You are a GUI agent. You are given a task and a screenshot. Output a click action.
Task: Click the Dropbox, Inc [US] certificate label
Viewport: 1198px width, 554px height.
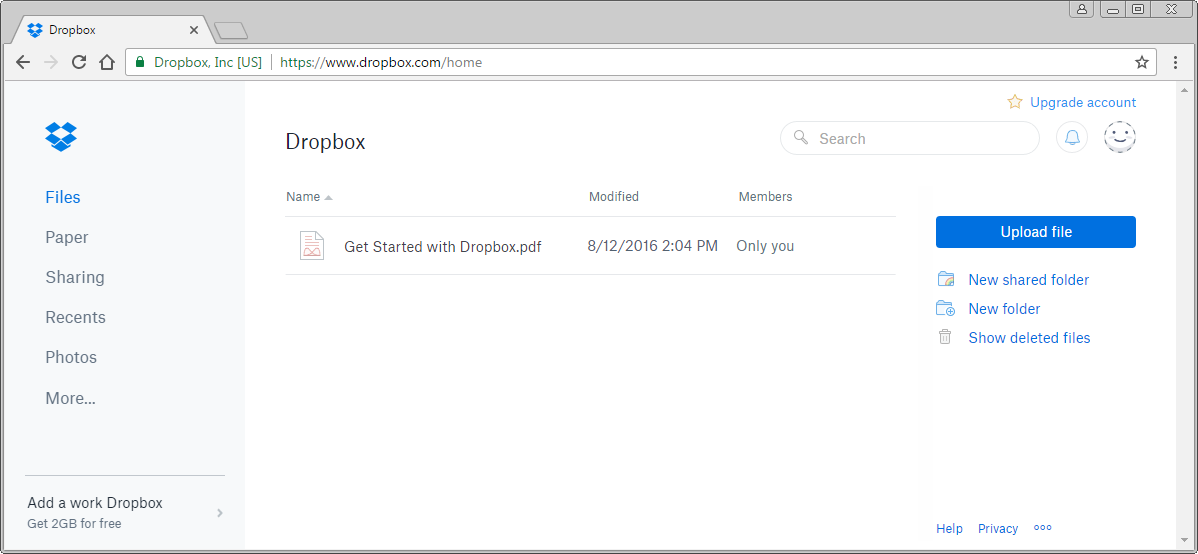point(208,63)
